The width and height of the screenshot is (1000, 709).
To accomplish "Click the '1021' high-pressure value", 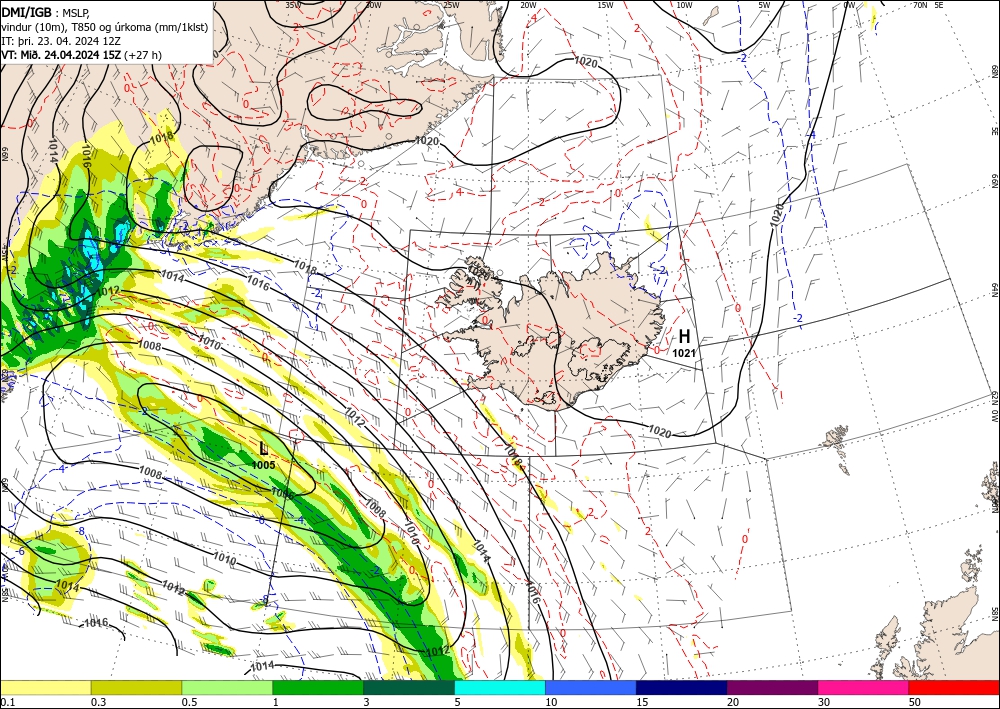I will (x=684, y=352).
